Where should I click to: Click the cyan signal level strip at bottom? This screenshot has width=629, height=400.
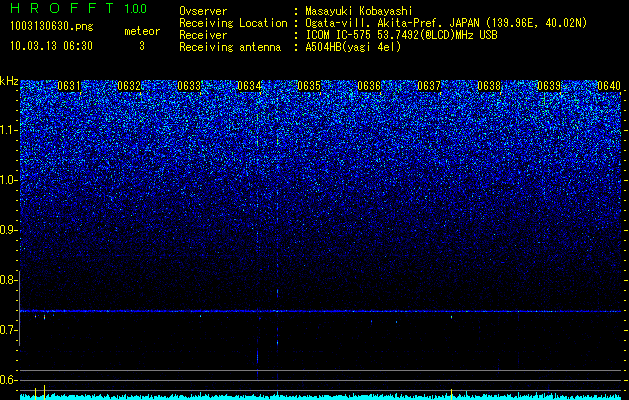(321, 396)
